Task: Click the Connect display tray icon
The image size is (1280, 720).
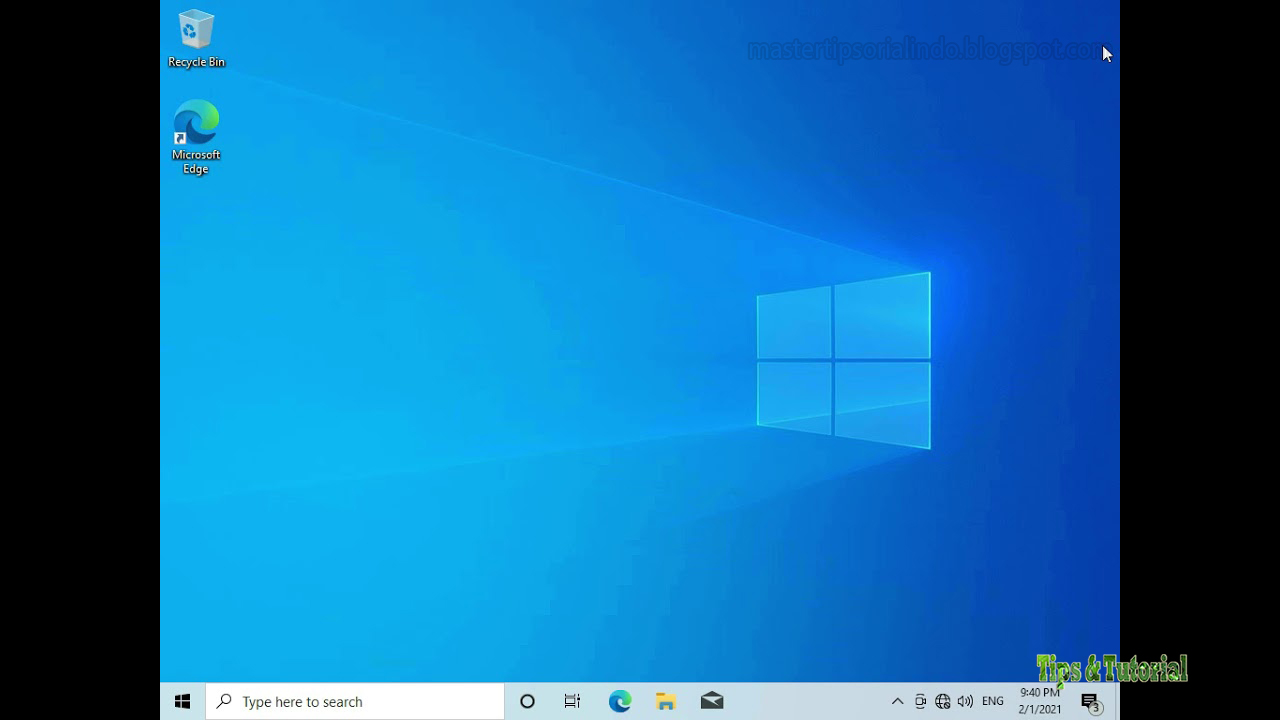Action: click(920, 701)
